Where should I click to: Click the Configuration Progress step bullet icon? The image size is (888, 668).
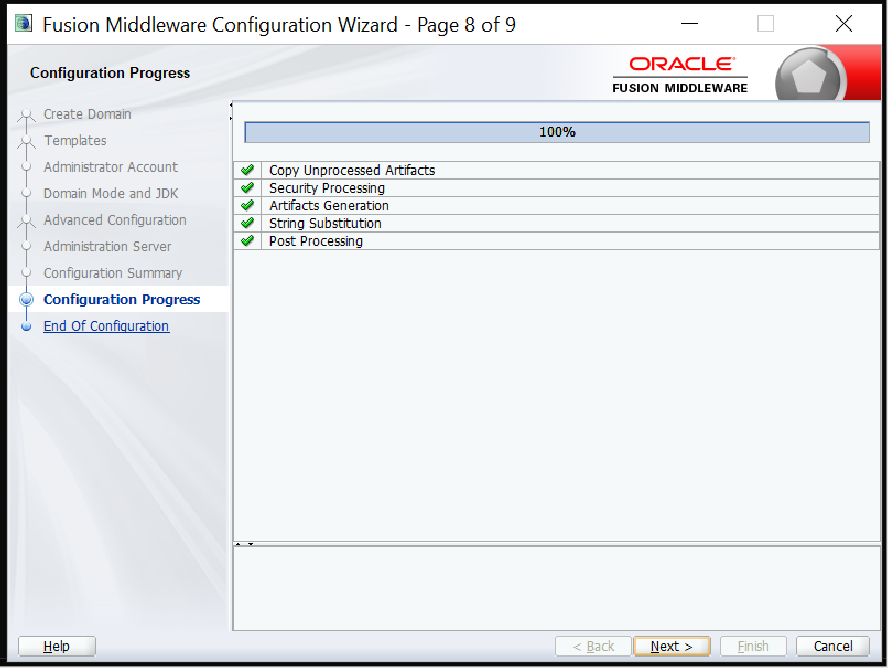(27, 300)
